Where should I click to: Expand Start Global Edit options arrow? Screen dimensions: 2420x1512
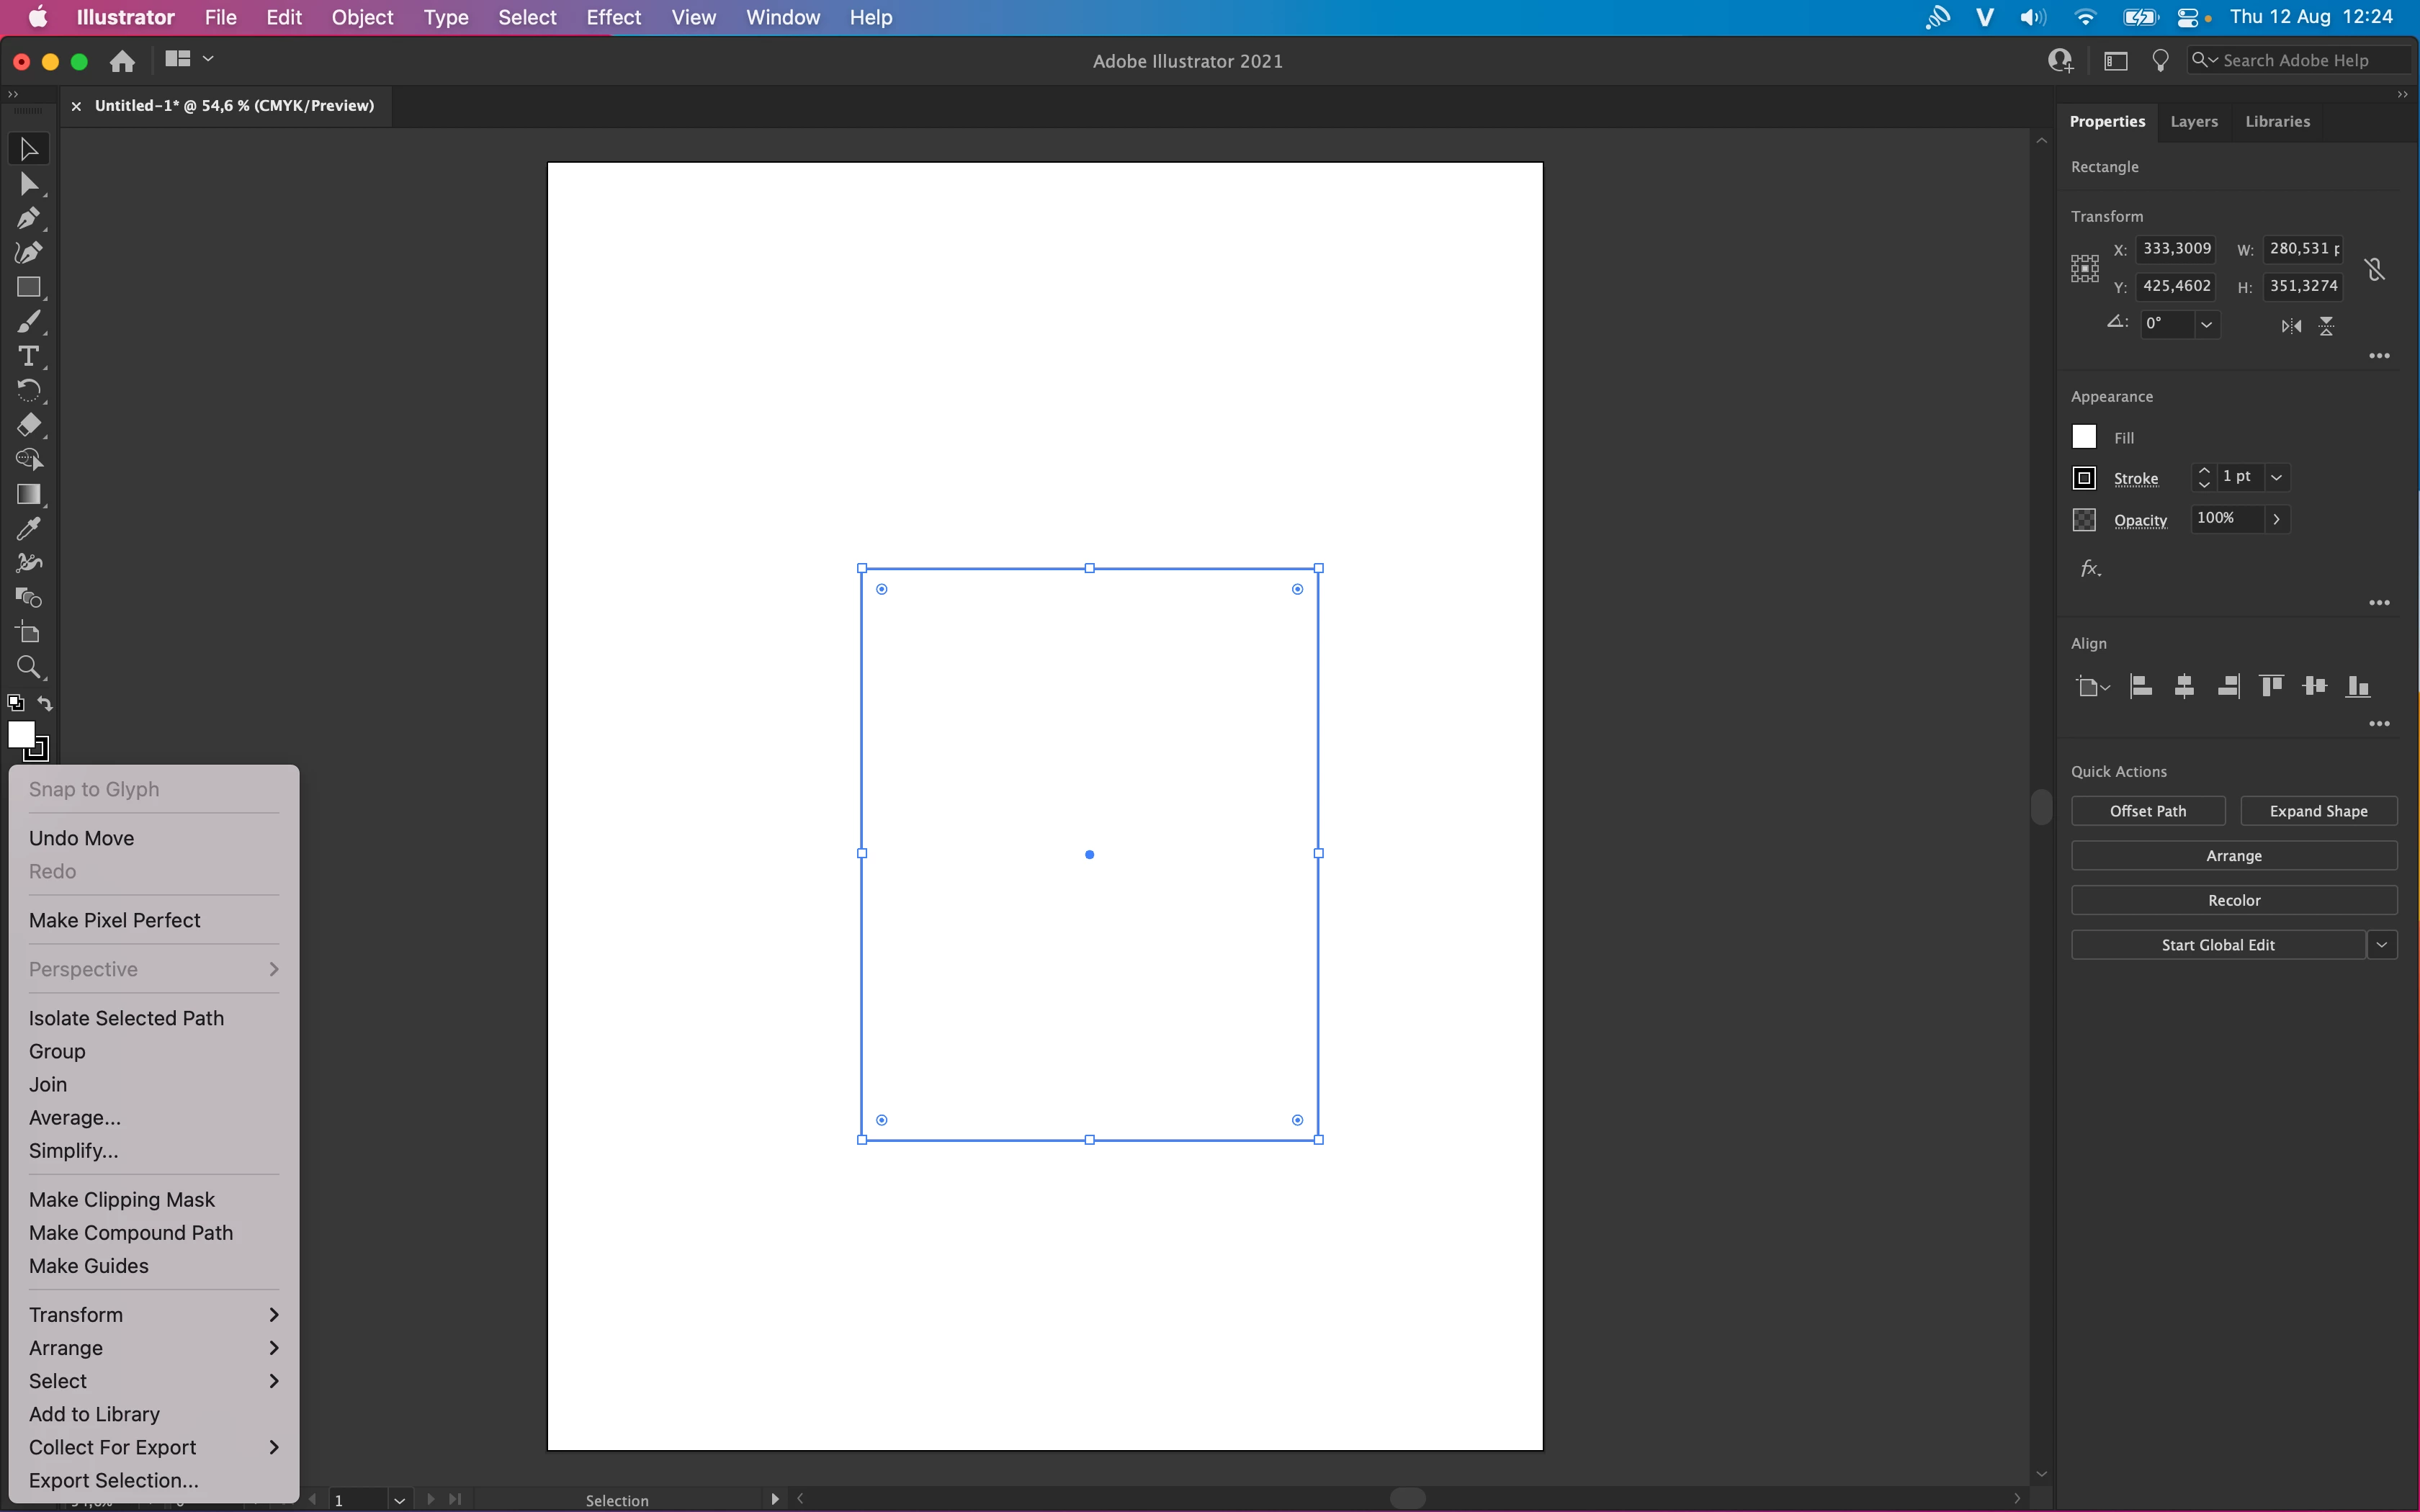click(x=2382, y=945)
